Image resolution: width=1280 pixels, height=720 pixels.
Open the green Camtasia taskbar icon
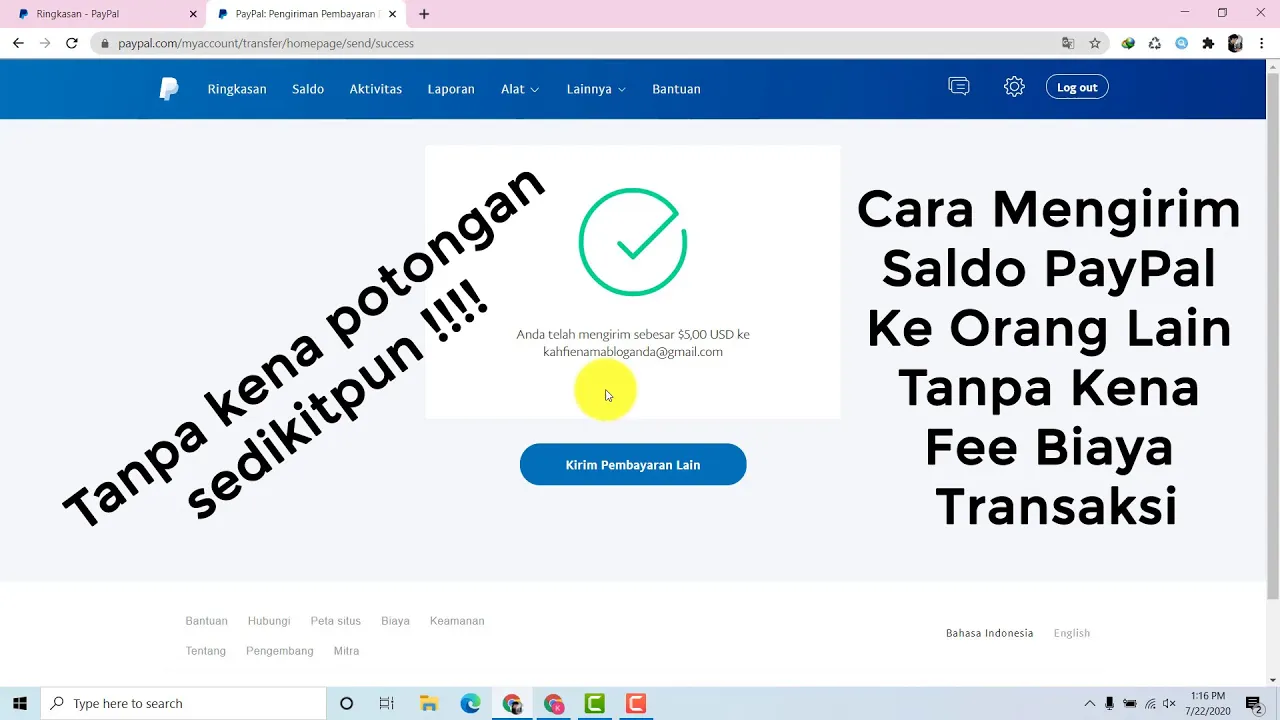pos(594,703)
